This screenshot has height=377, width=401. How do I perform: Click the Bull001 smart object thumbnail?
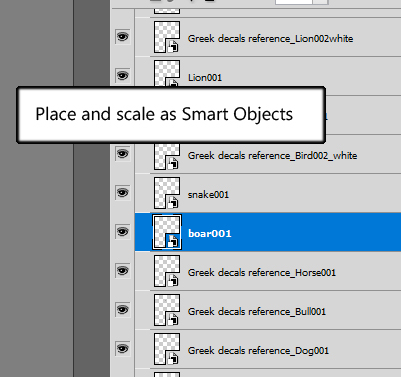167,310
